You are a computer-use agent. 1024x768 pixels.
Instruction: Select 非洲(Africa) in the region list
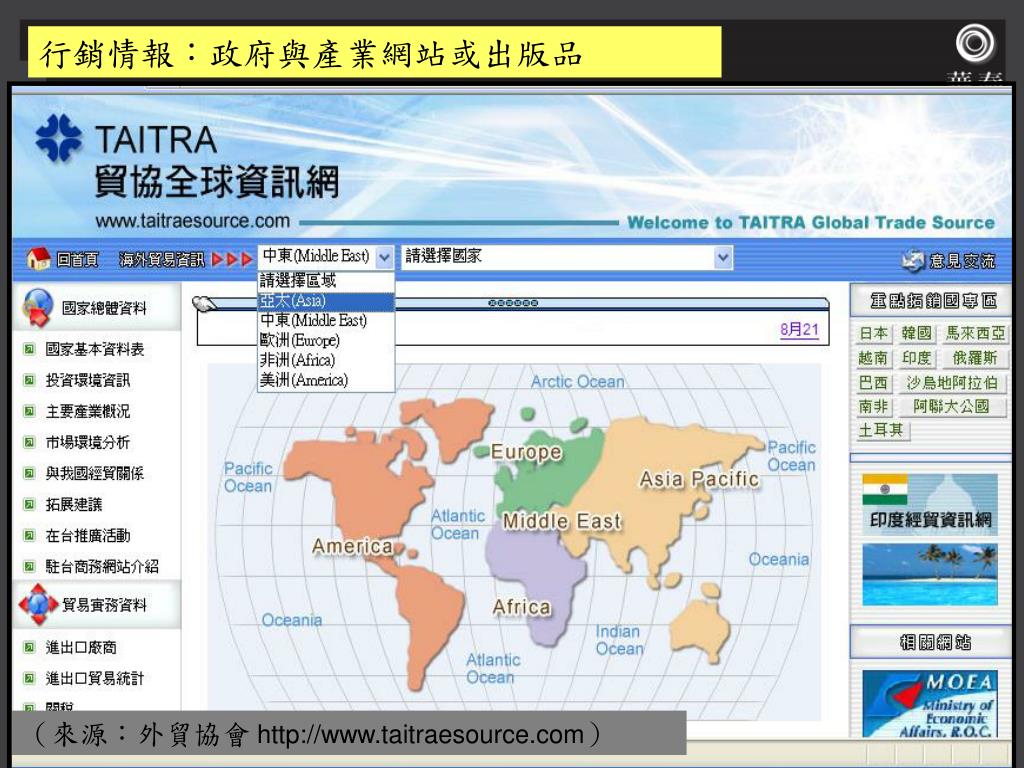pyautogui.click(x=326, y=360)
